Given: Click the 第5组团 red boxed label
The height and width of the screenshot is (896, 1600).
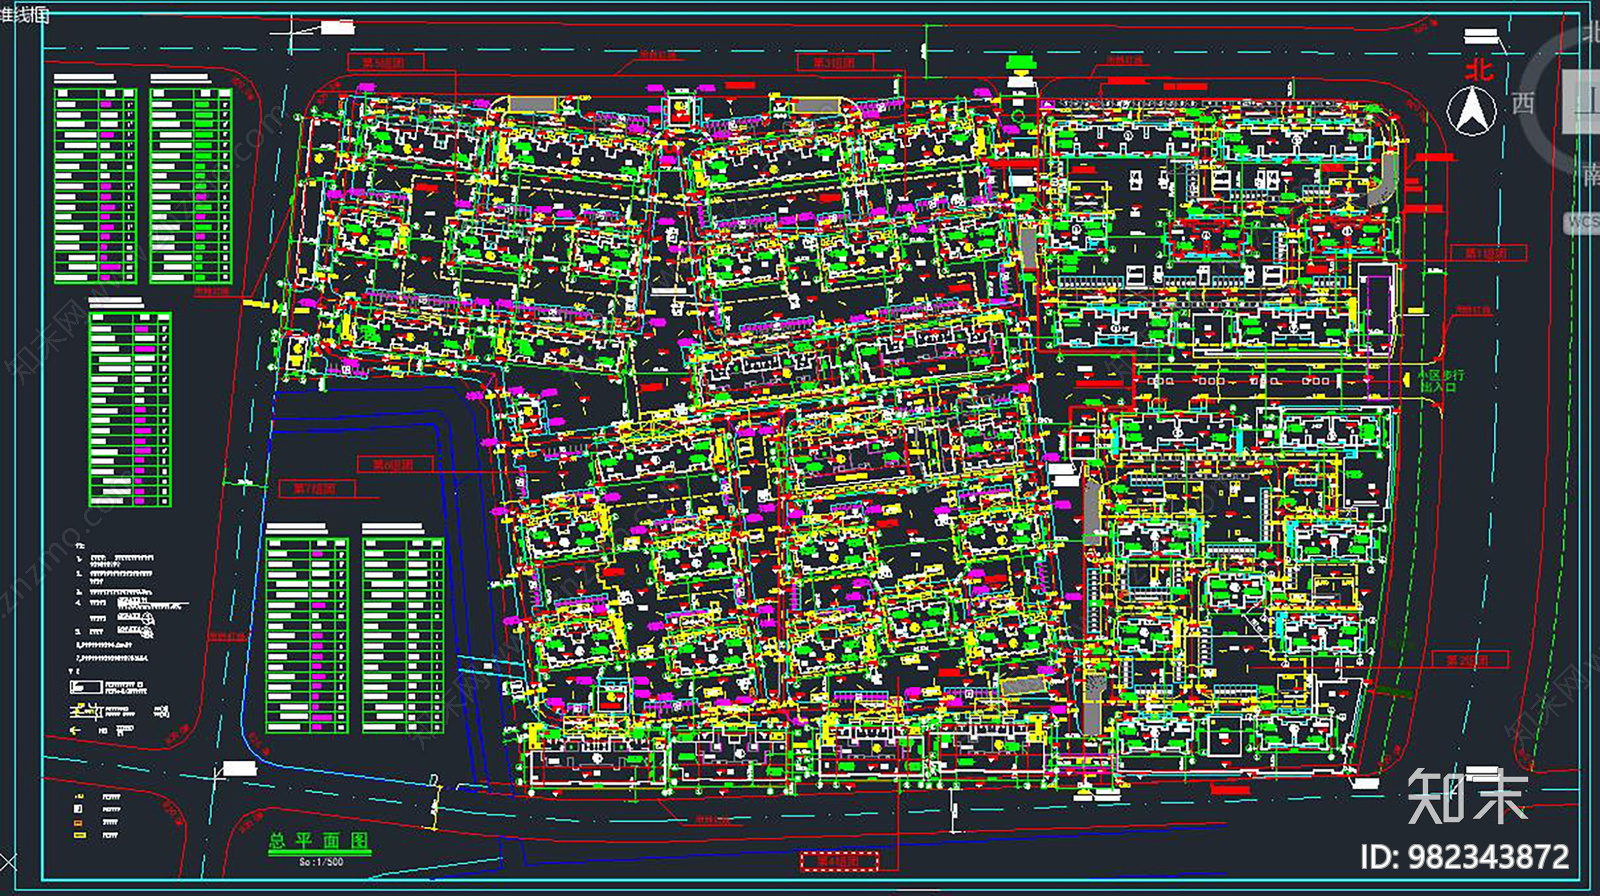Looking at the screenshot, I should coord(383,62).
